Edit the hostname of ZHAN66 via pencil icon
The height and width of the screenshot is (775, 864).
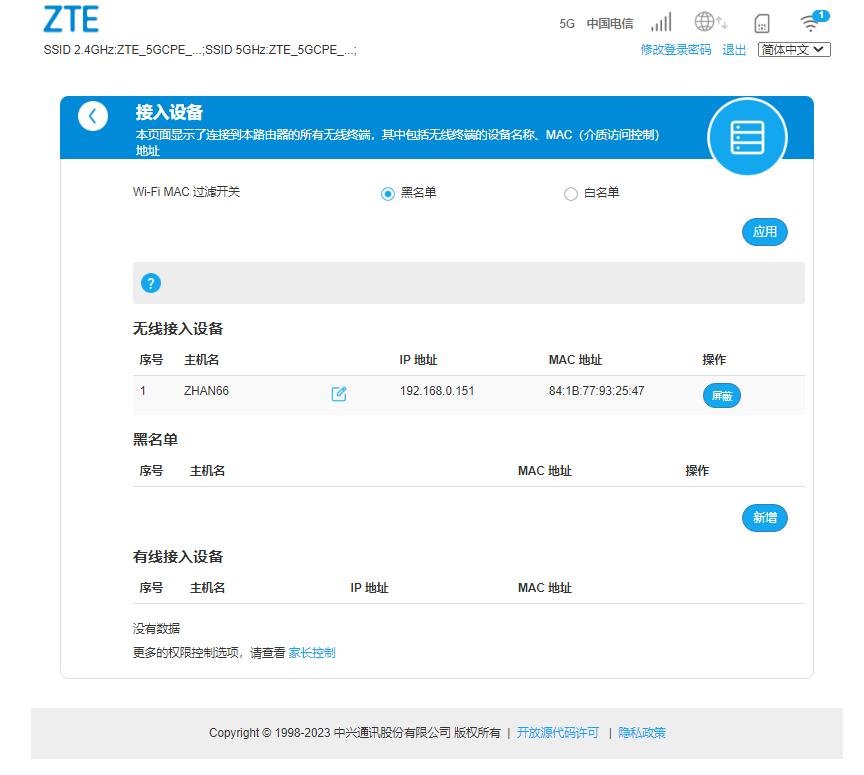[338, 395]
